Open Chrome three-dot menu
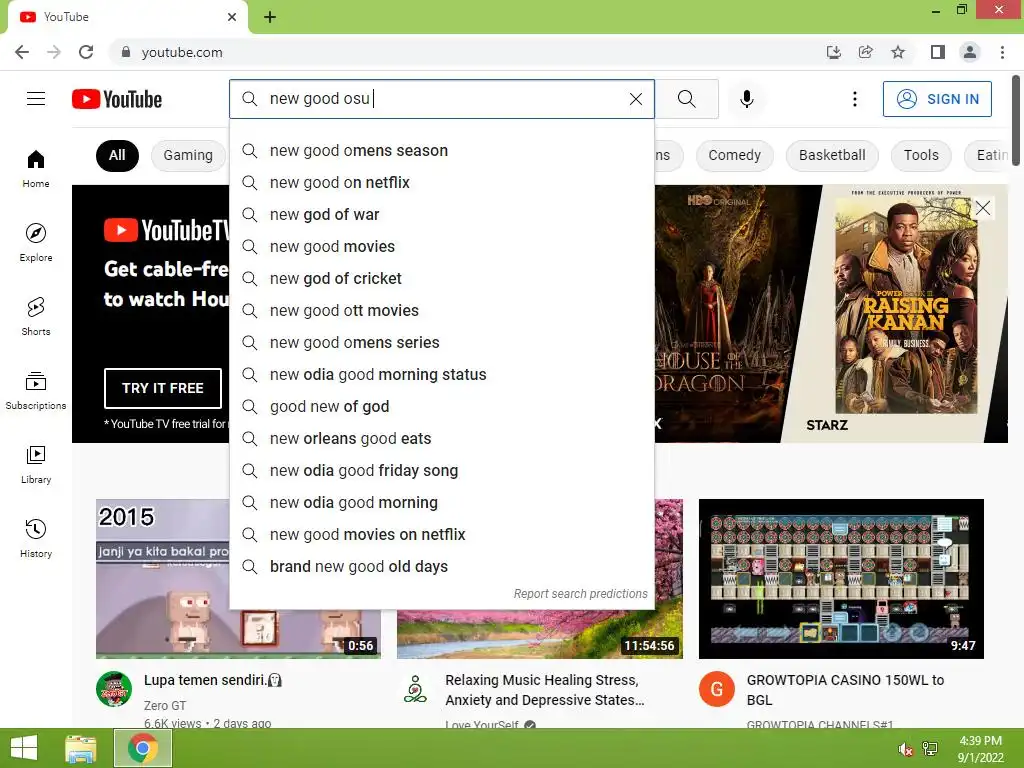The width and height of the screenshot is (1024, 768). [1002, 52]
